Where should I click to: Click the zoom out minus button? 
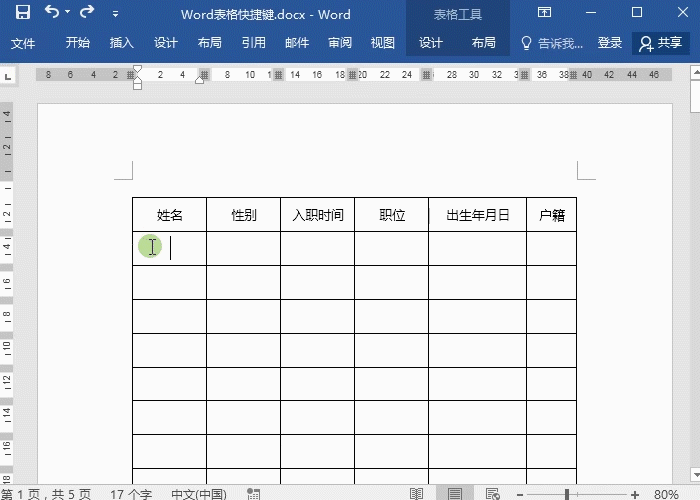pos(520,494)
